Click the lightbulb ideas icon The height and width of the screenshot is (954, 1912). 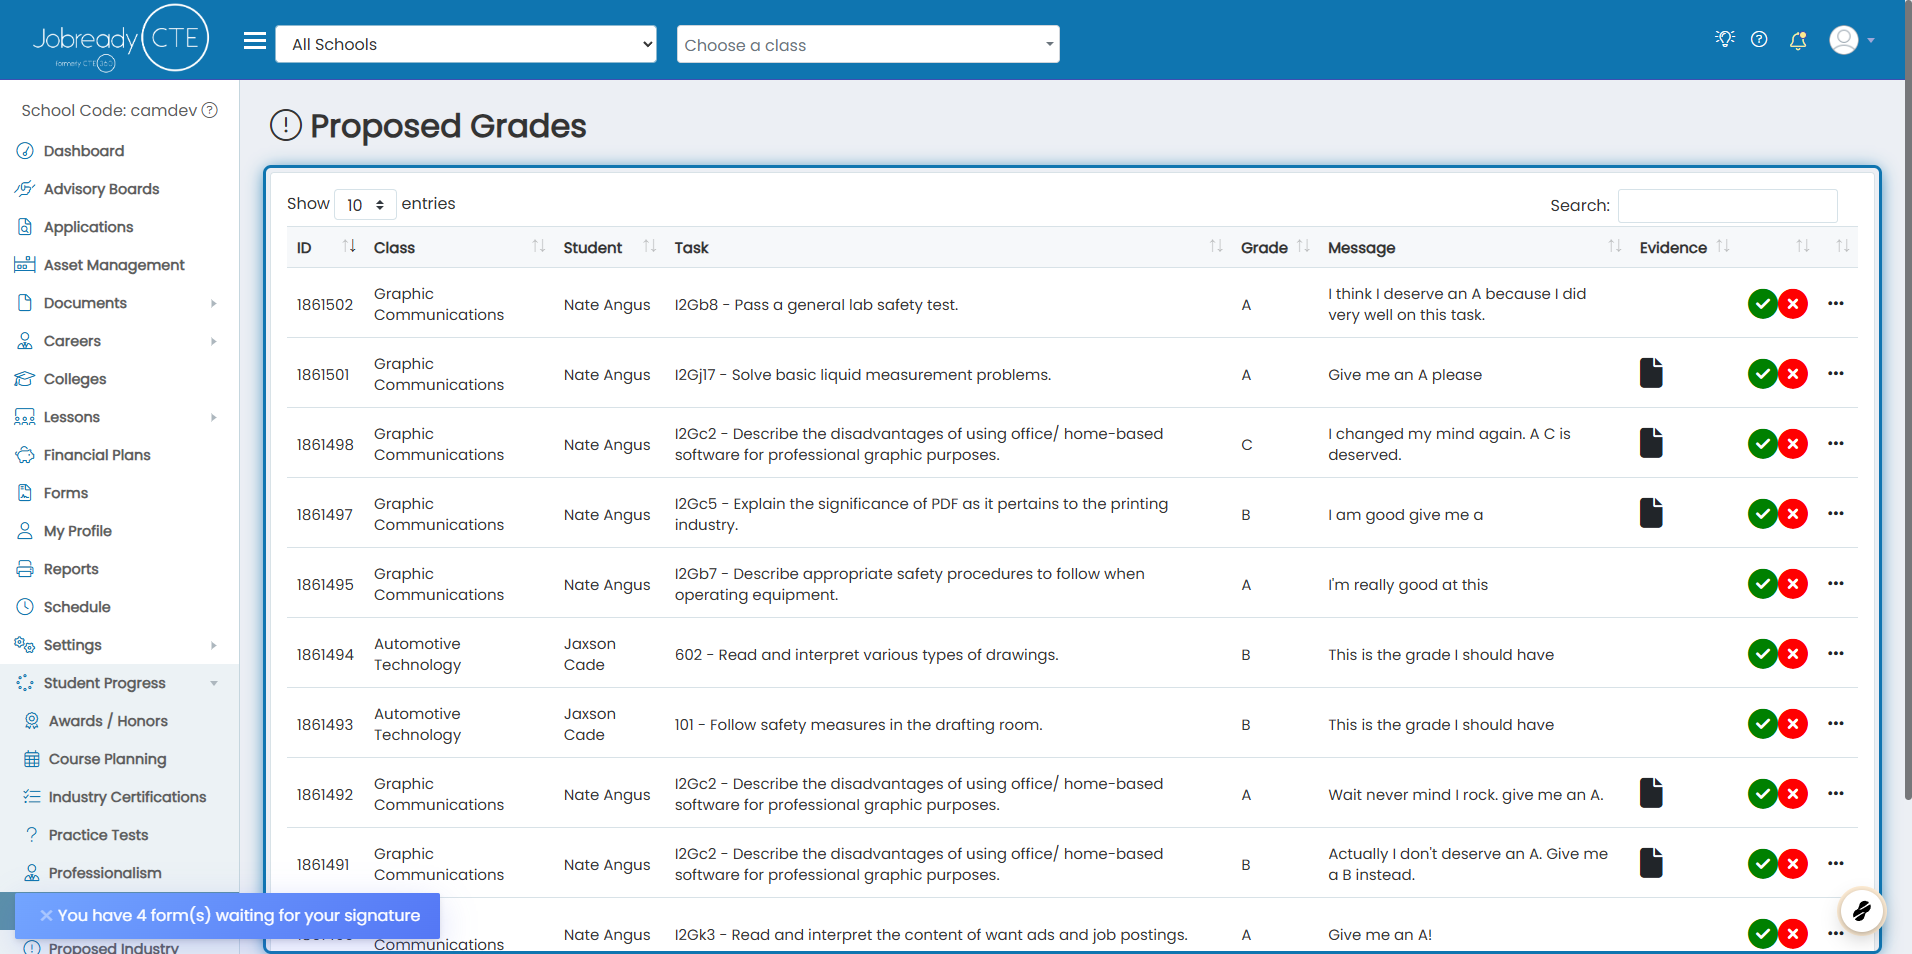point(1725,39)
